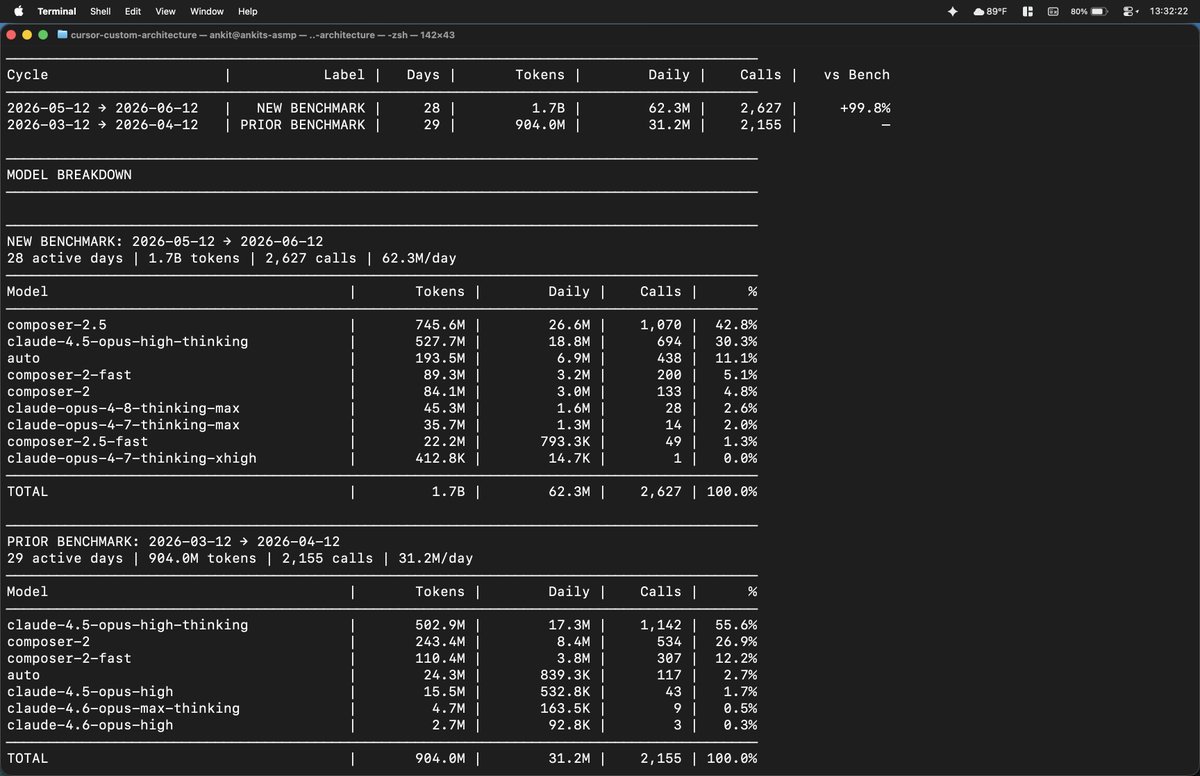Click the 412.8K tokens value

tap(440, 458)
